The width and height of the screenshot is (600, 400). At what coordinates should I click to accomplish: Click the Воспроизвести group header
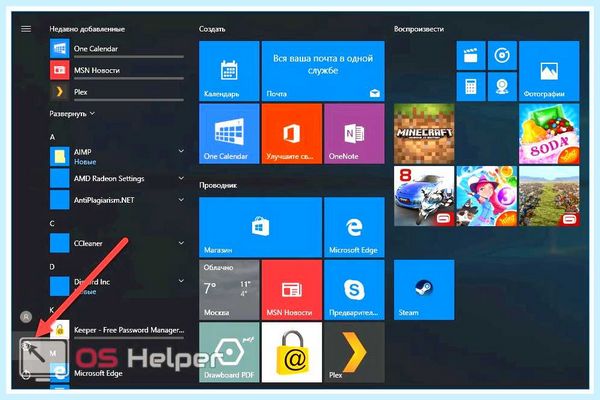pos(419,29)
